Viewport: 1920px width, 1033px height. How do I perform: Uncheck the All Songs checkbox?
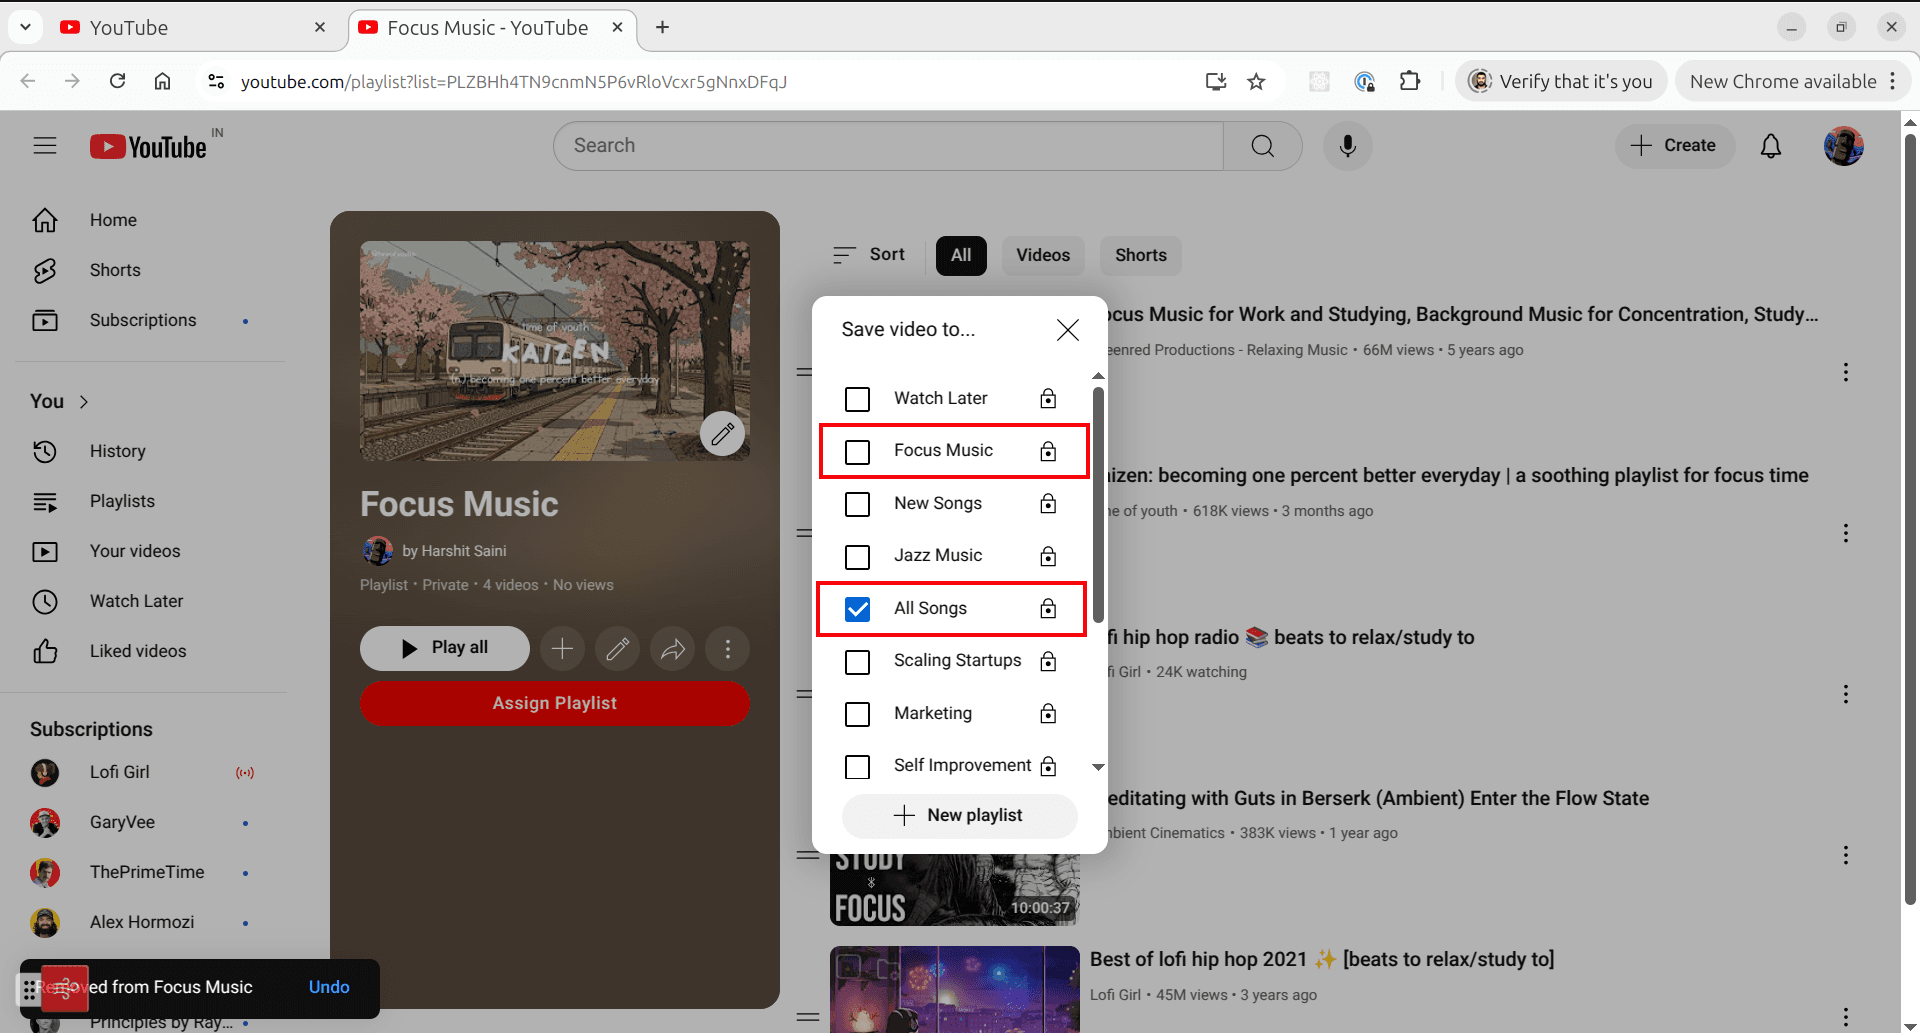point(857,609)
